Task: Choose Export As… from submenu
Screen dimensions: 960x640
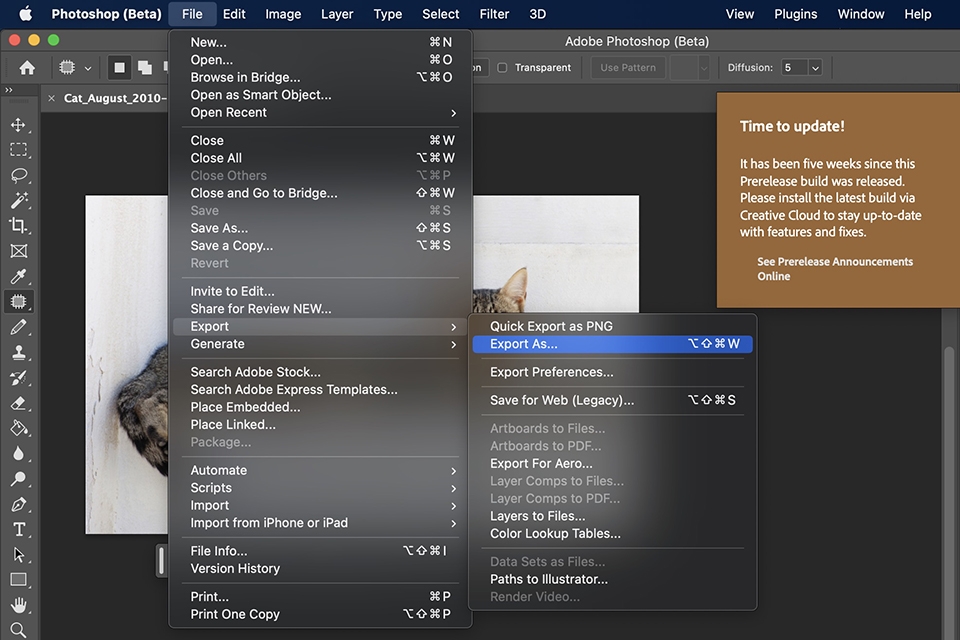Action: (612, 344)
